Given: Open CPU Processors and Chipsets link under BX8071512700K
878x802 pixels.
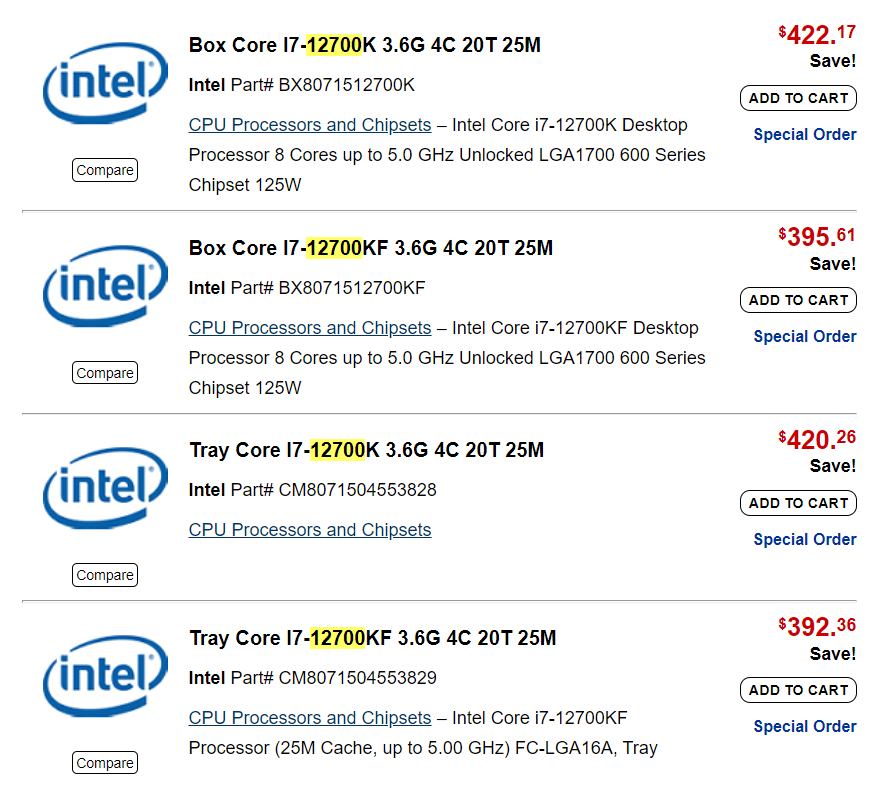Looking at the screenshot, I should 310,125.
